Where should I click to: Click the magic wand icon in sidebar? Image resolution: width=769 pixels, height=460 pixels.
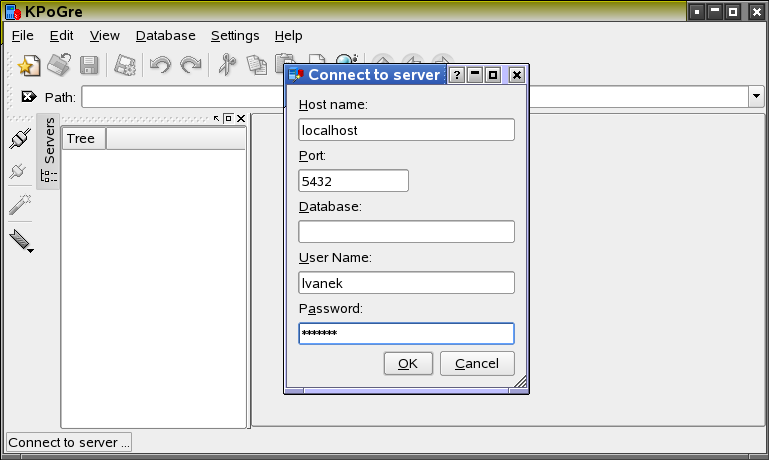coord(19,205)
